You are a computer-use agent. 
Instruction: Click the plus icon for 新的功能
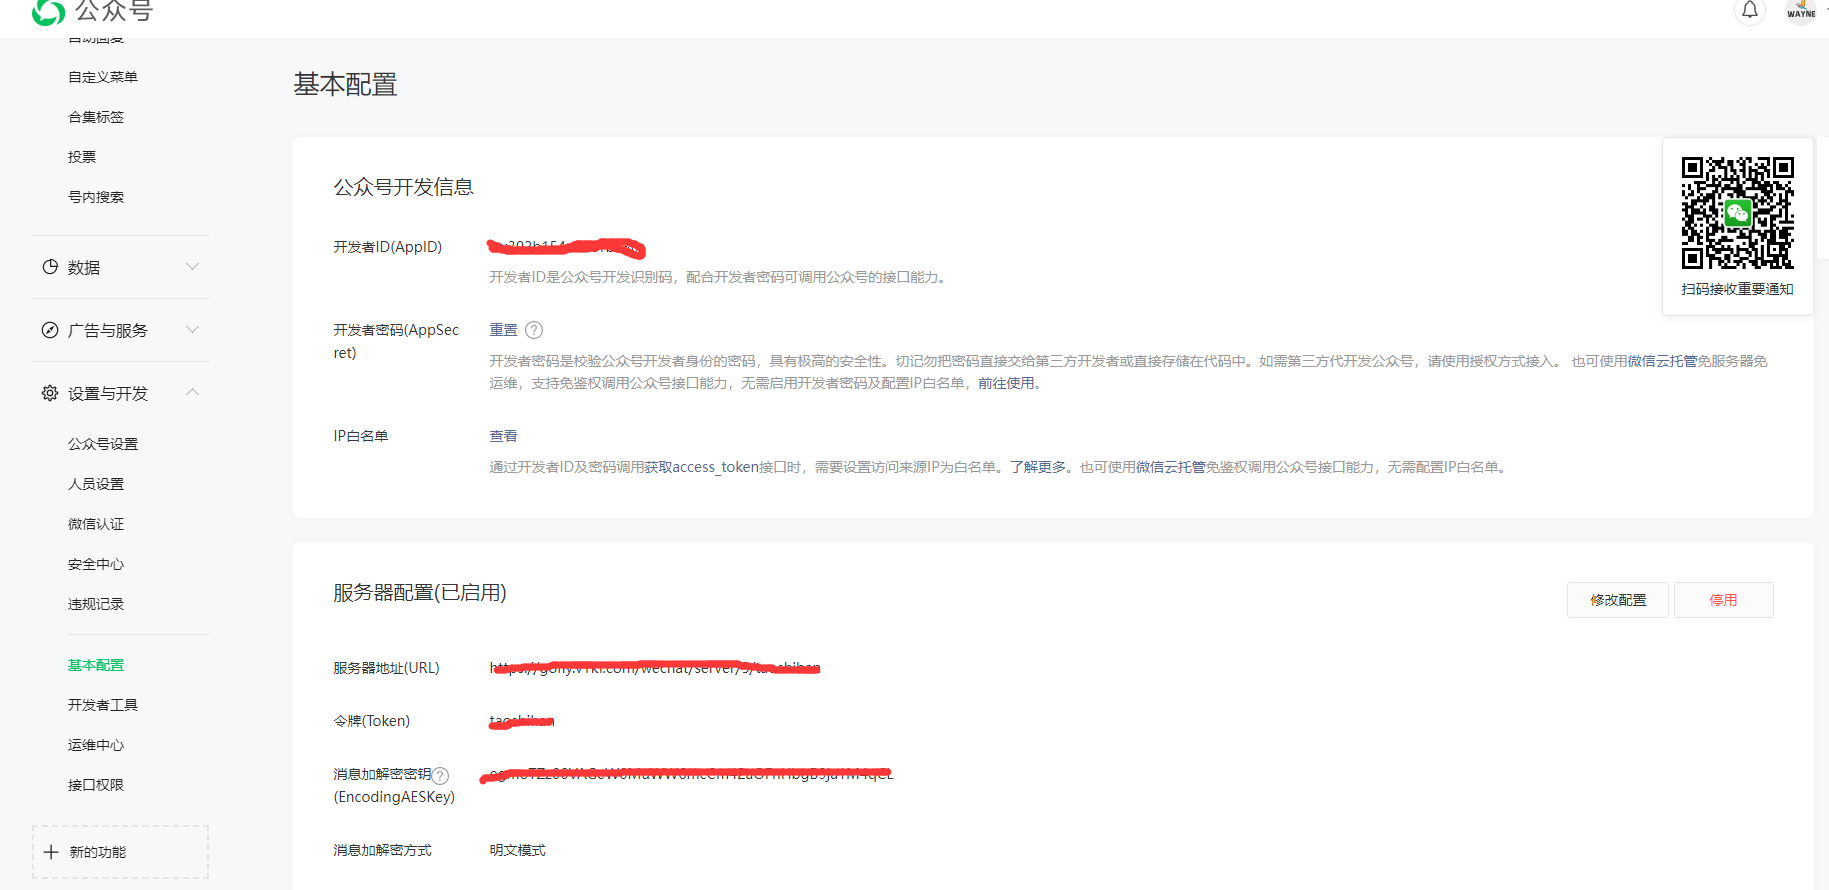pos(51,852)
